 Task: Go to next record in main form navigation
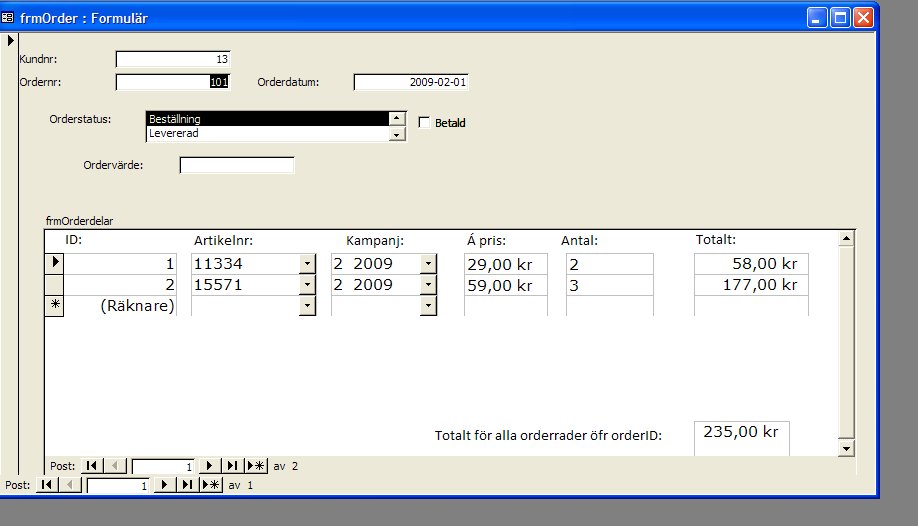pos(165,485)
